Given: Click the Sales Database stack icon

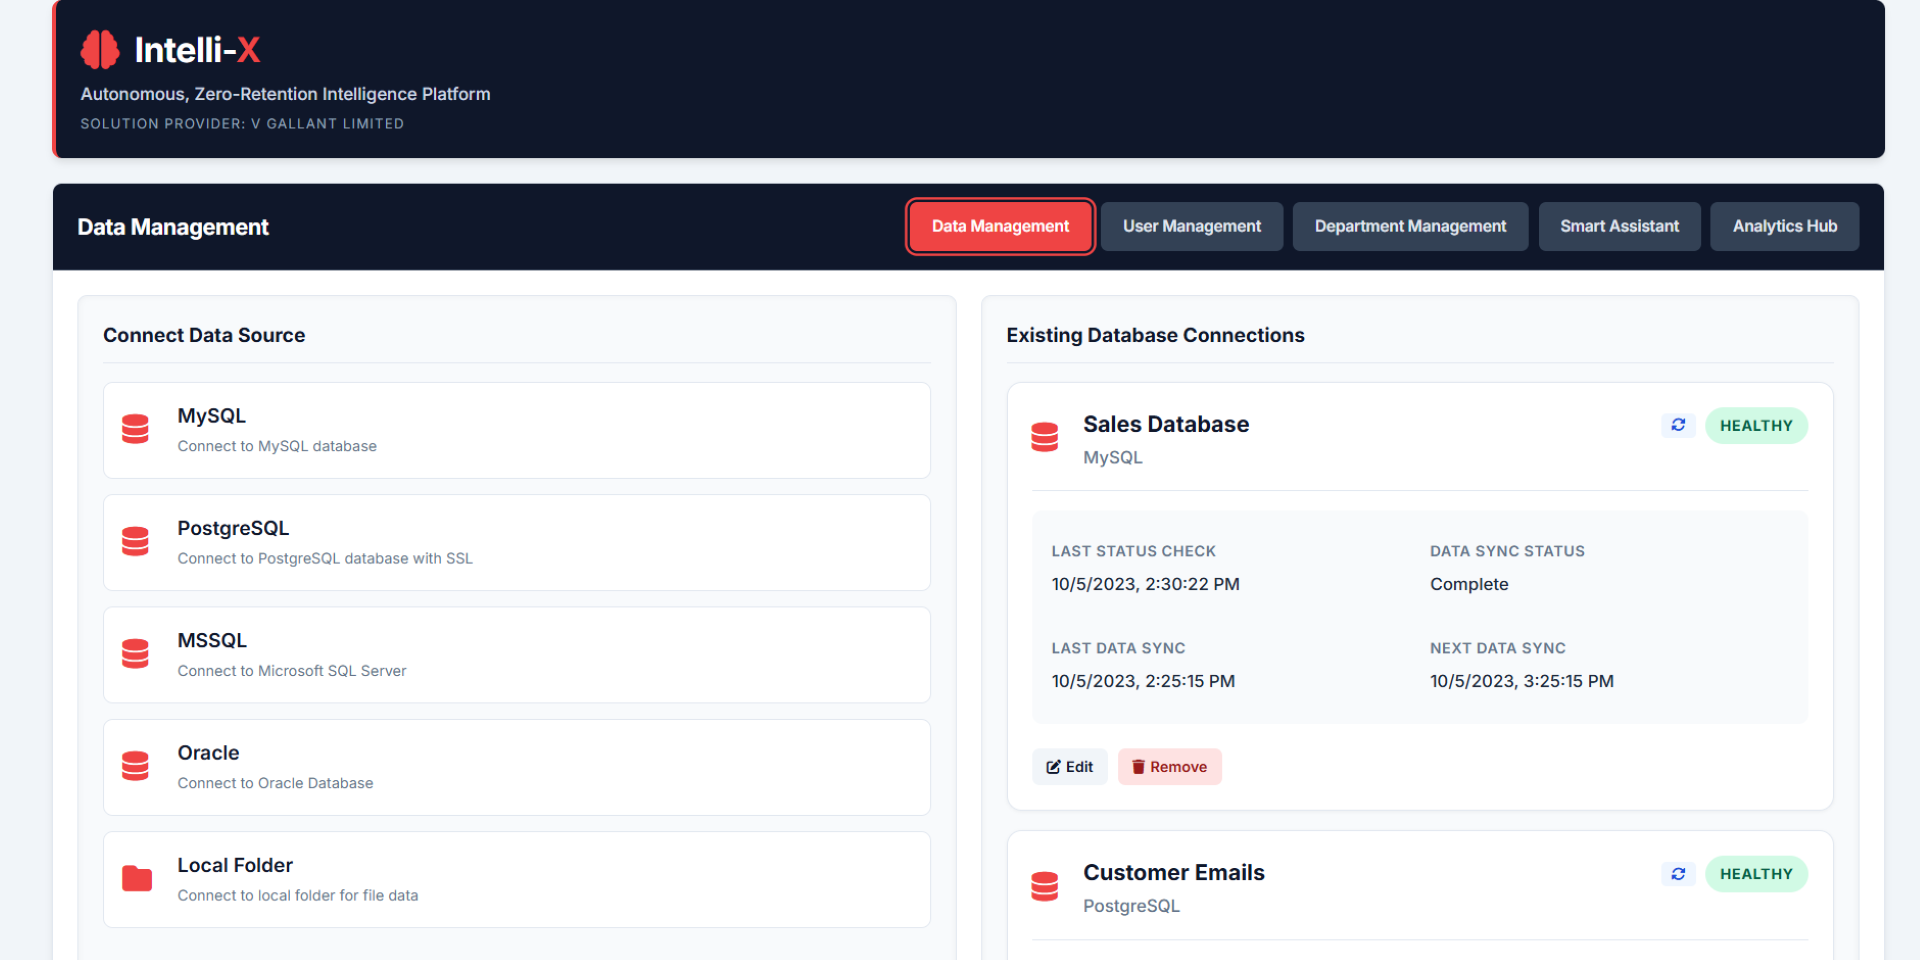Looking at the screenshot, I should click(1044, 437).
